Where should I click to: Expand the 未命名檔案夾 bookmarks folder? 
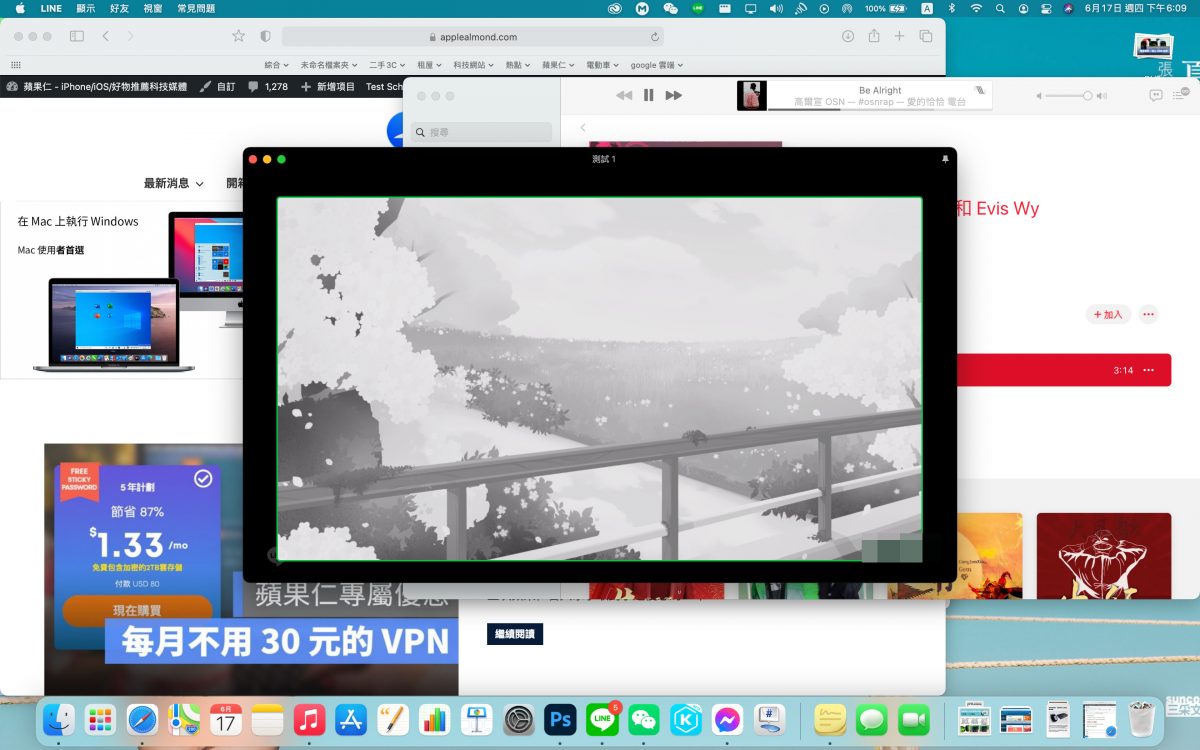pyautogui.click(x=329, y=65)
